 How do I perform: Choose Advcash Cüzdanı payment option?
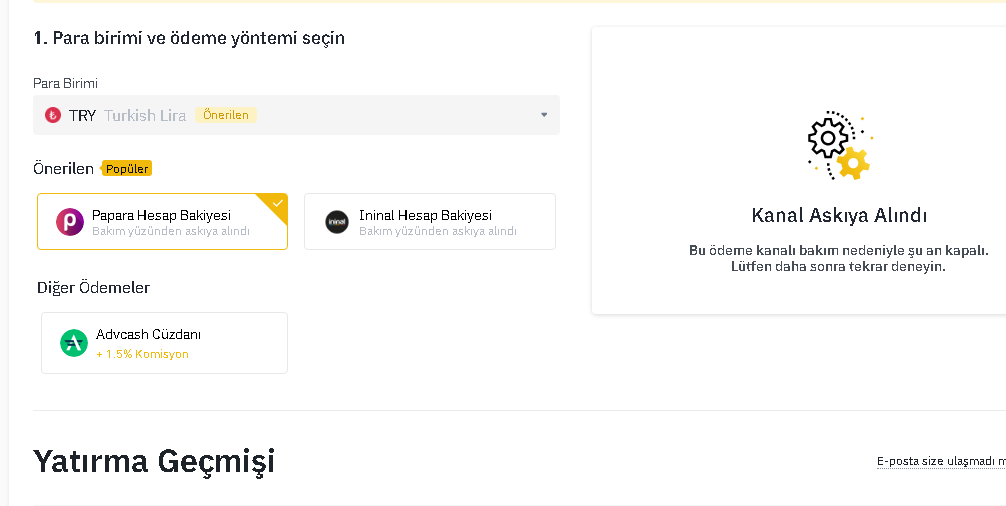[x=164, y=343]
